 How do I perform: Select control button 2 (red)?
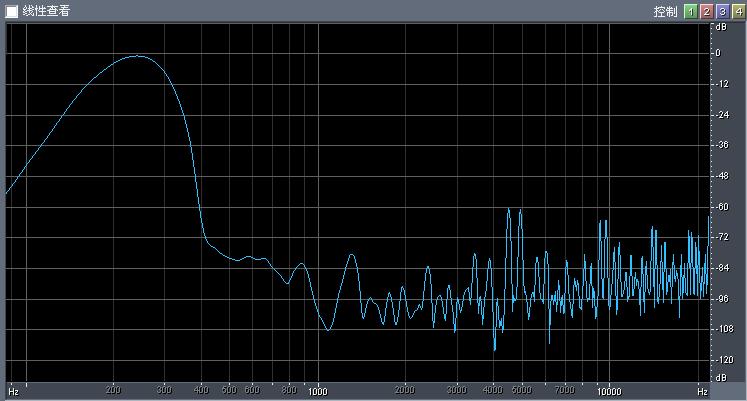[x=707, y=11]
